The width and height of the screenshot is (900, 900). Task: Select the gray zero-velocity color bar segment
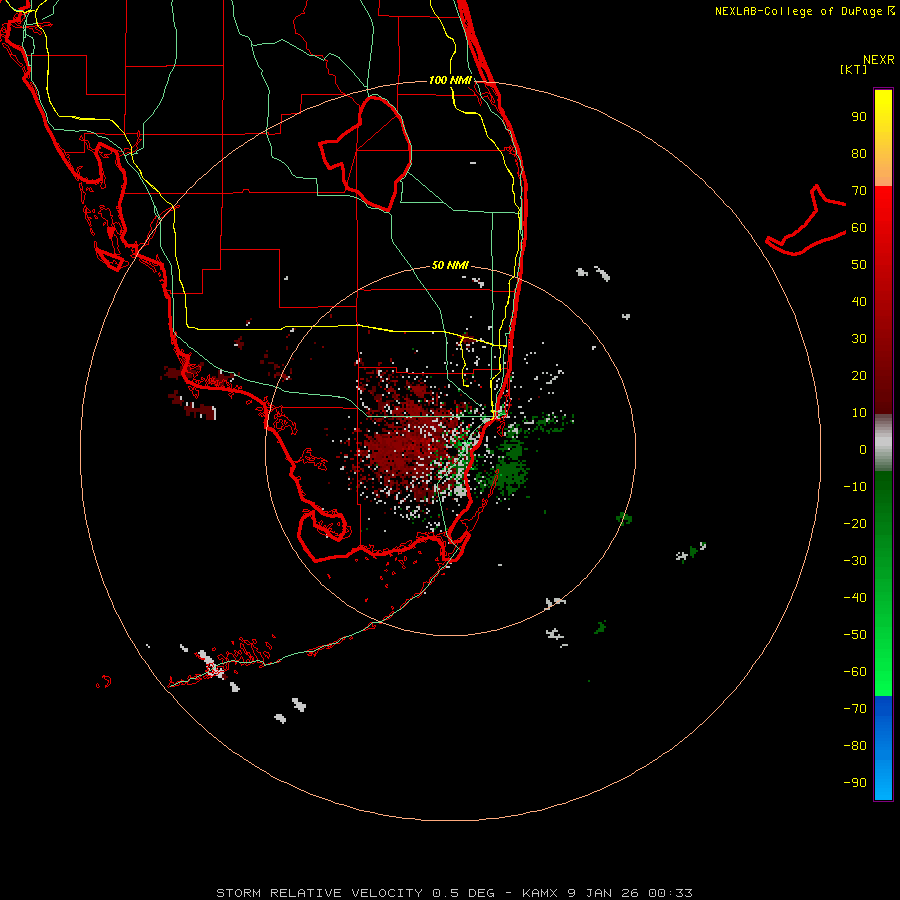(x=883, y=443)
